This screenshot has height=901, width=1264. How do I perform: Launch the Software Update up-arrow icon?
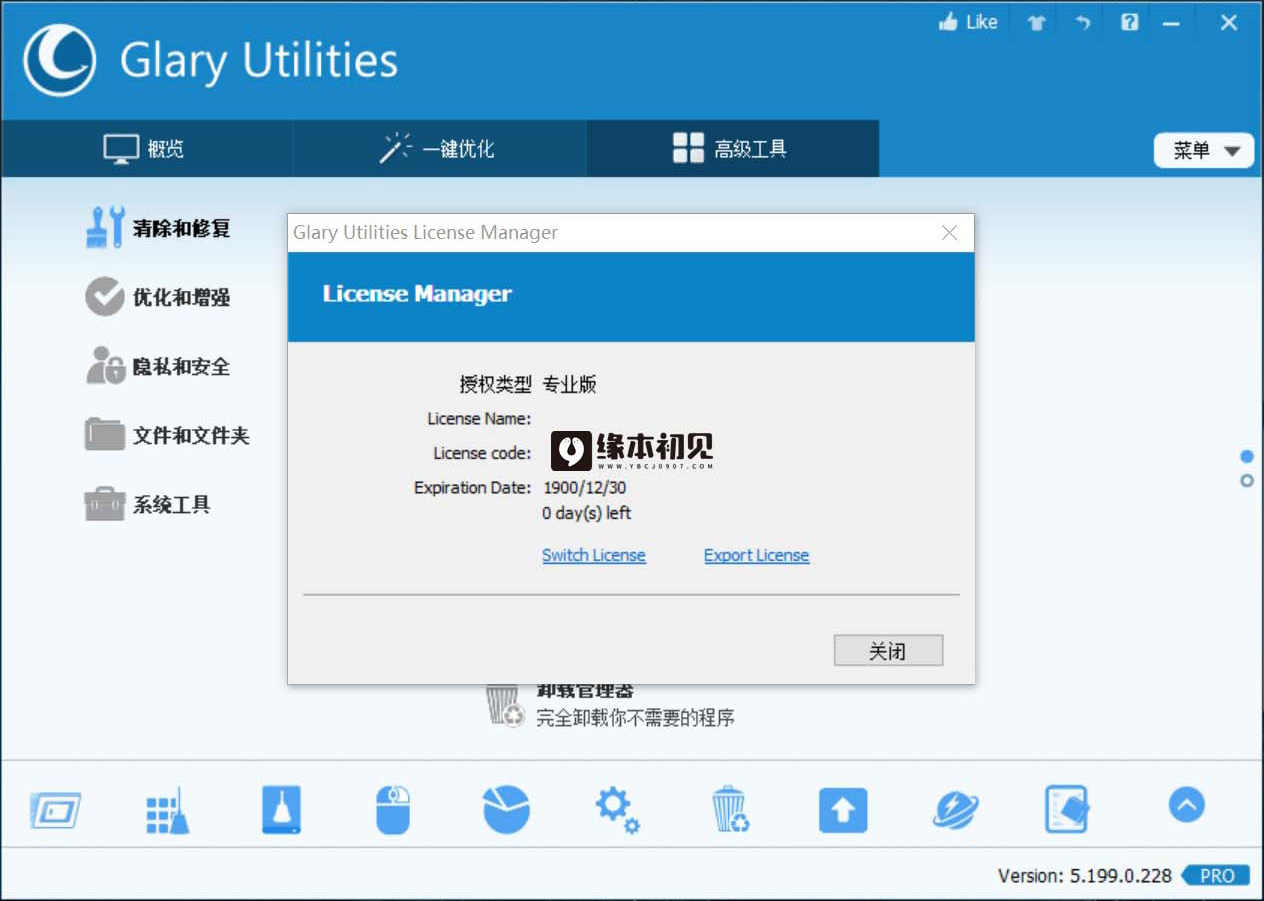tap(843, 810)
